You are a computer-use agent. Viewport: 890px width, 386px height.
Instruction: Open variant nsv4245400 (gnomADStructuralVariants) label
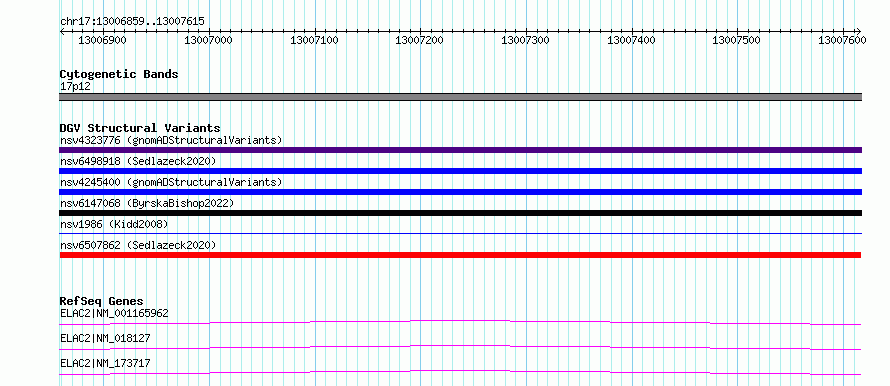tap(171, 182)
